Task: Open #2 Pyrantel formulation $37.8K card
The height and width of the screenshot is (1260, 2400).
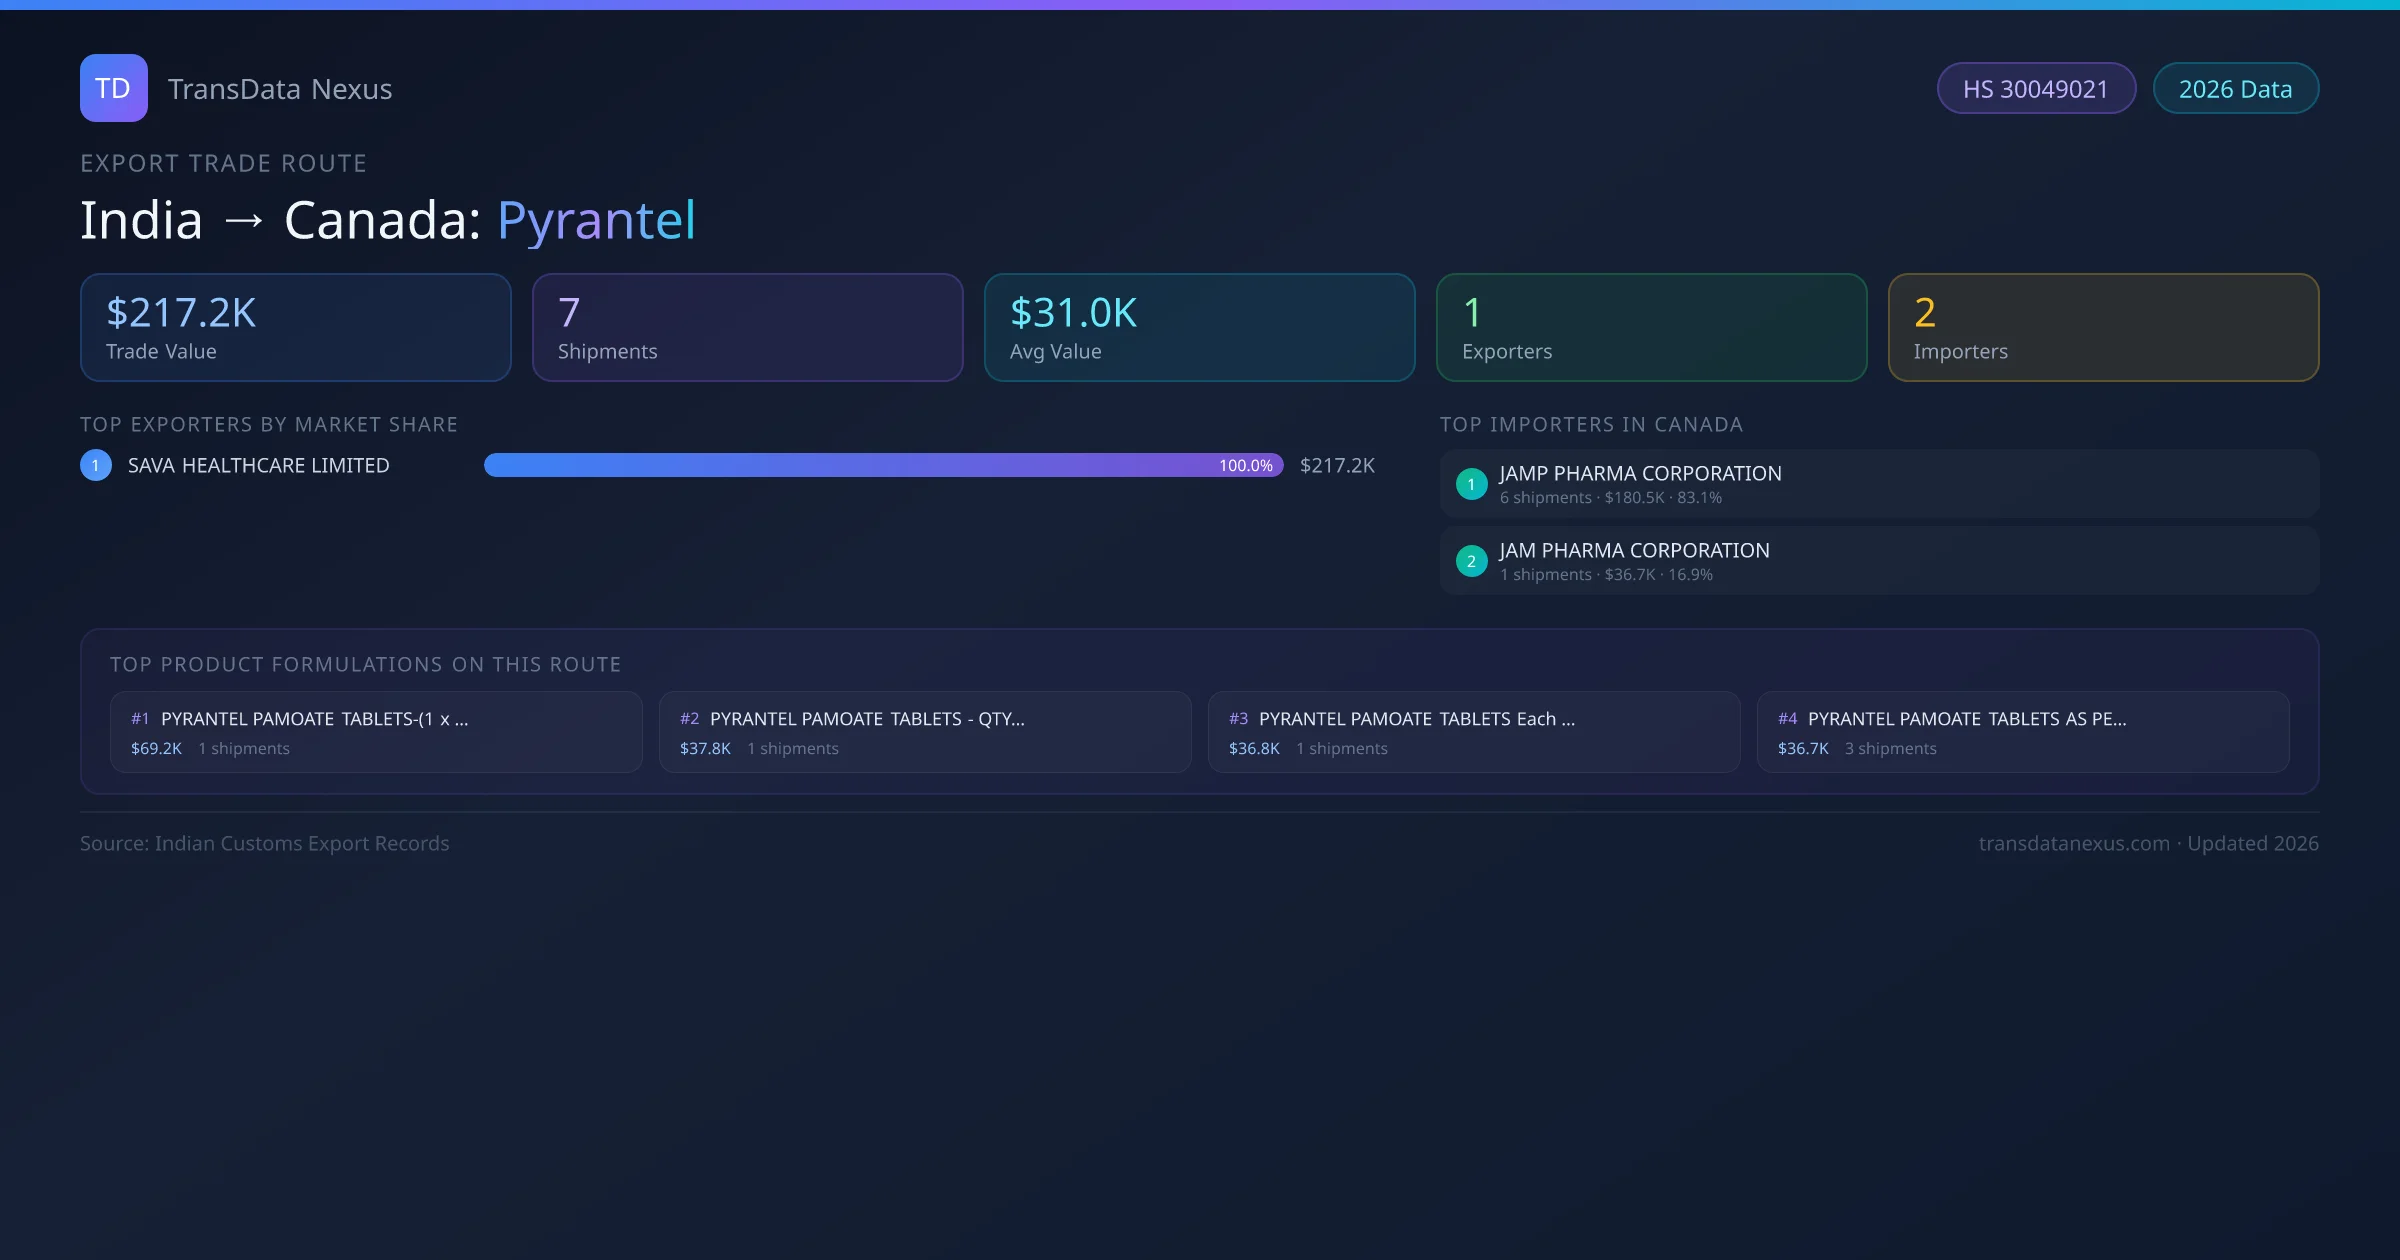Action: (924, 732)
